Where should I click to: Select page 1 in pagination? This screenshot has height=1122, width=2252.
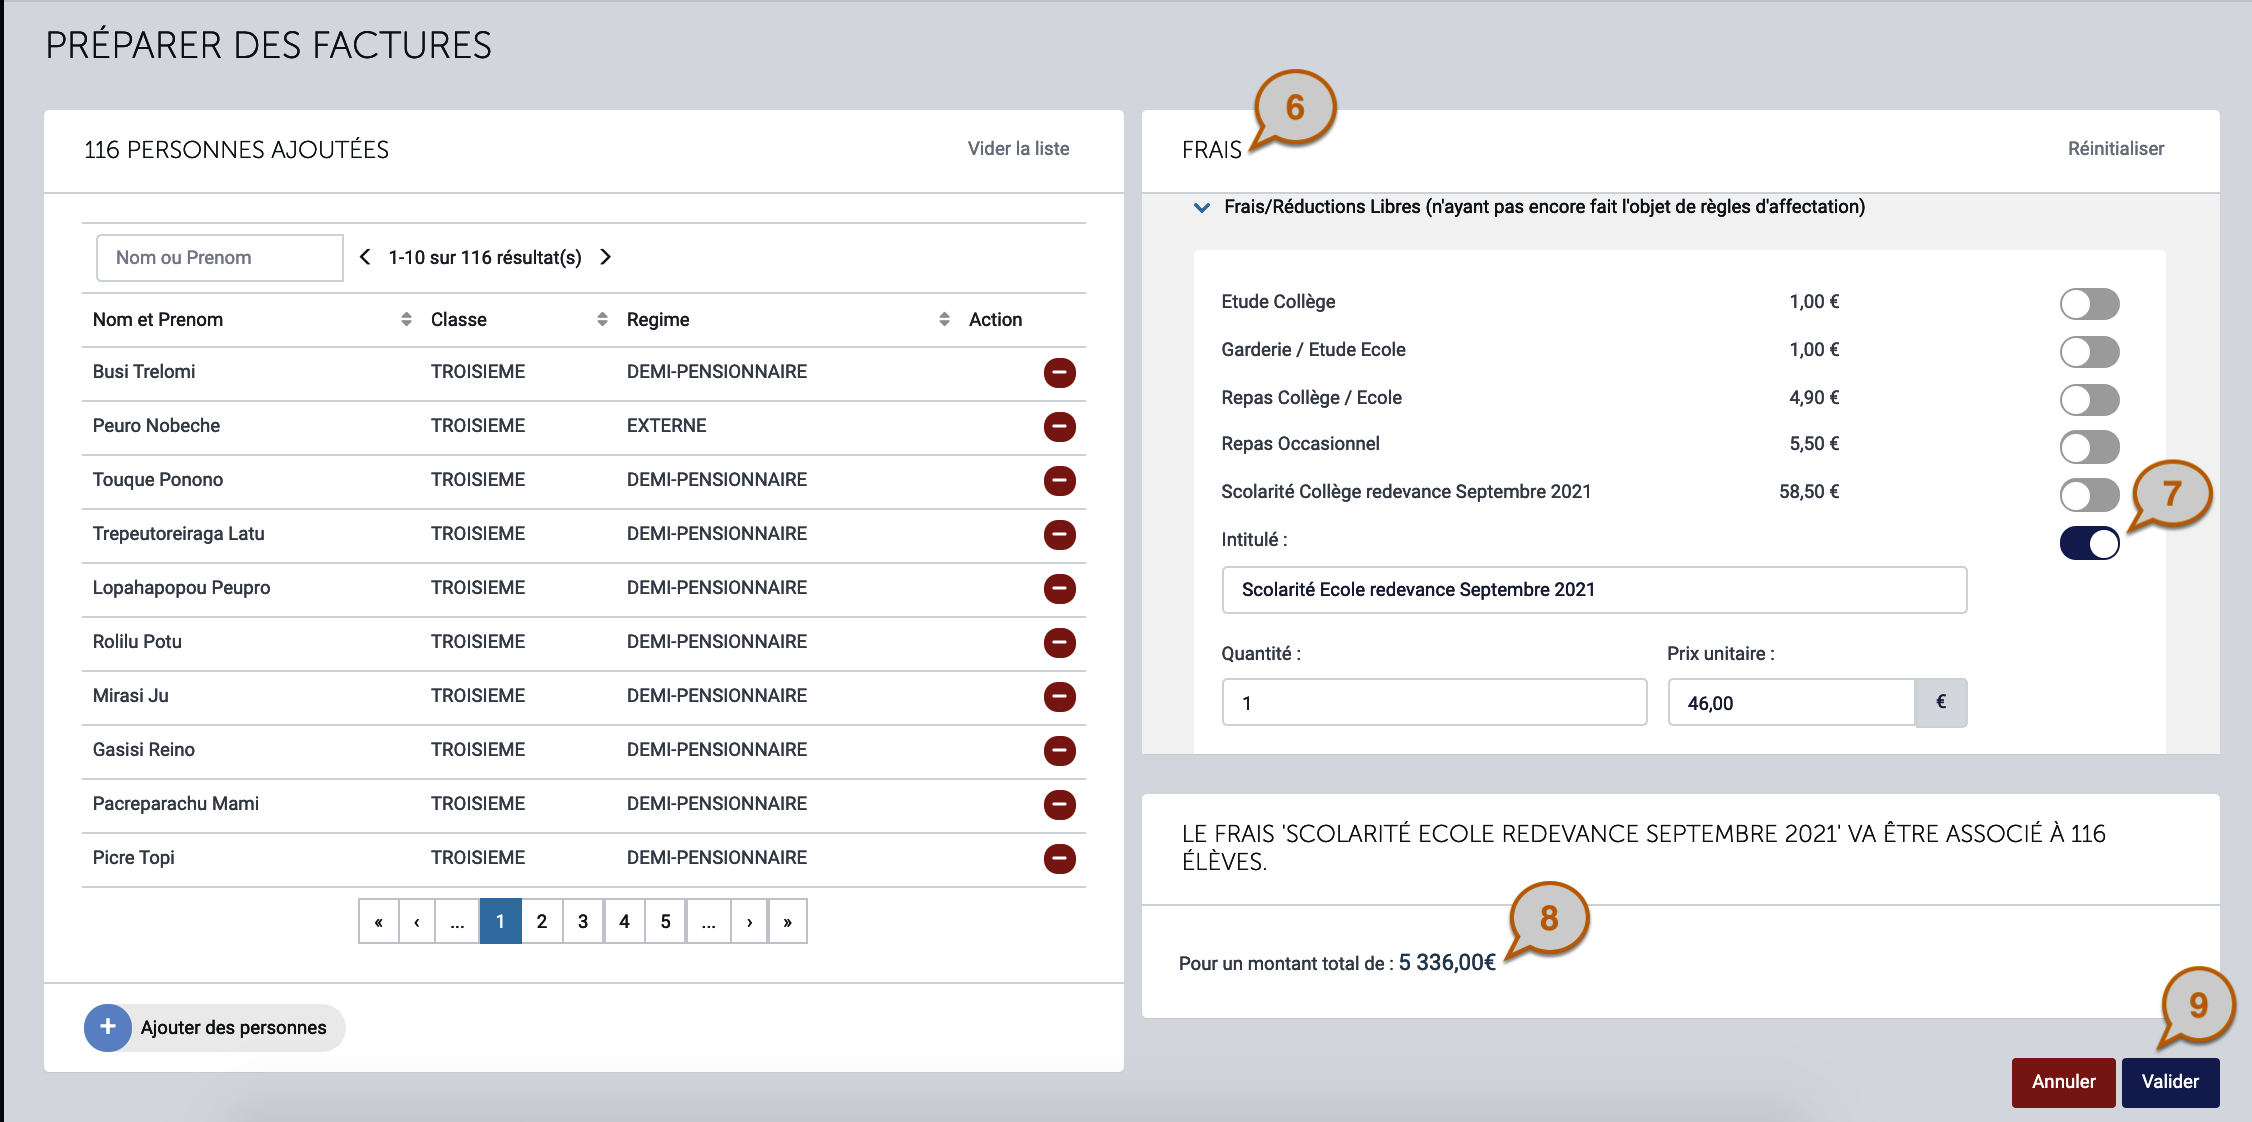point(500,921)
